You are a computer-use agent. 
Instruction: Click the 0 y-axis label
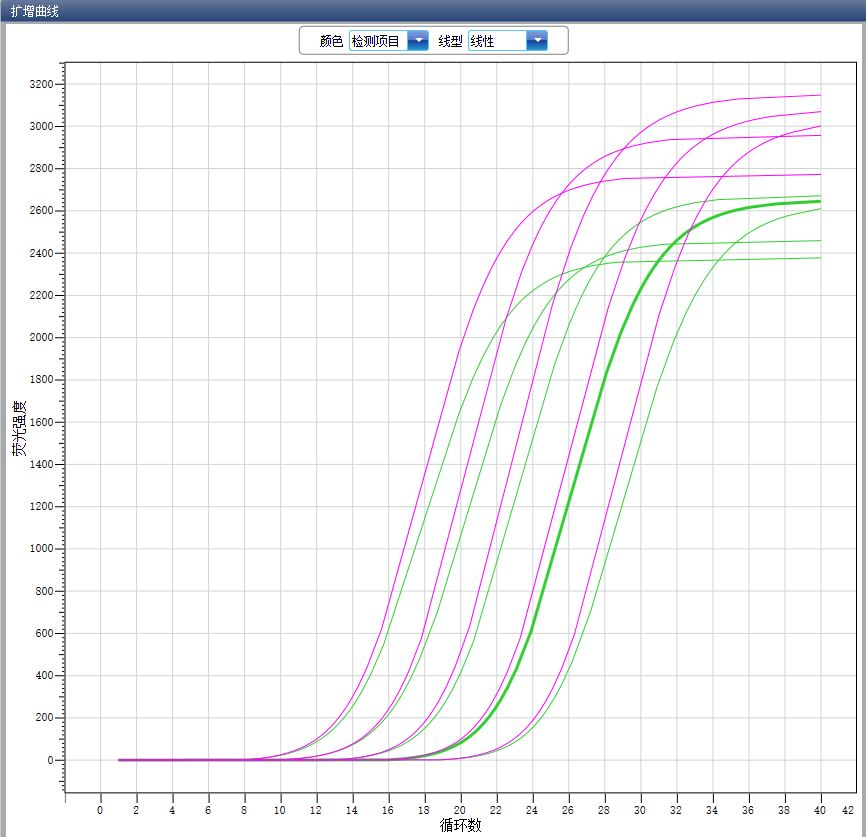coord(50,760)
